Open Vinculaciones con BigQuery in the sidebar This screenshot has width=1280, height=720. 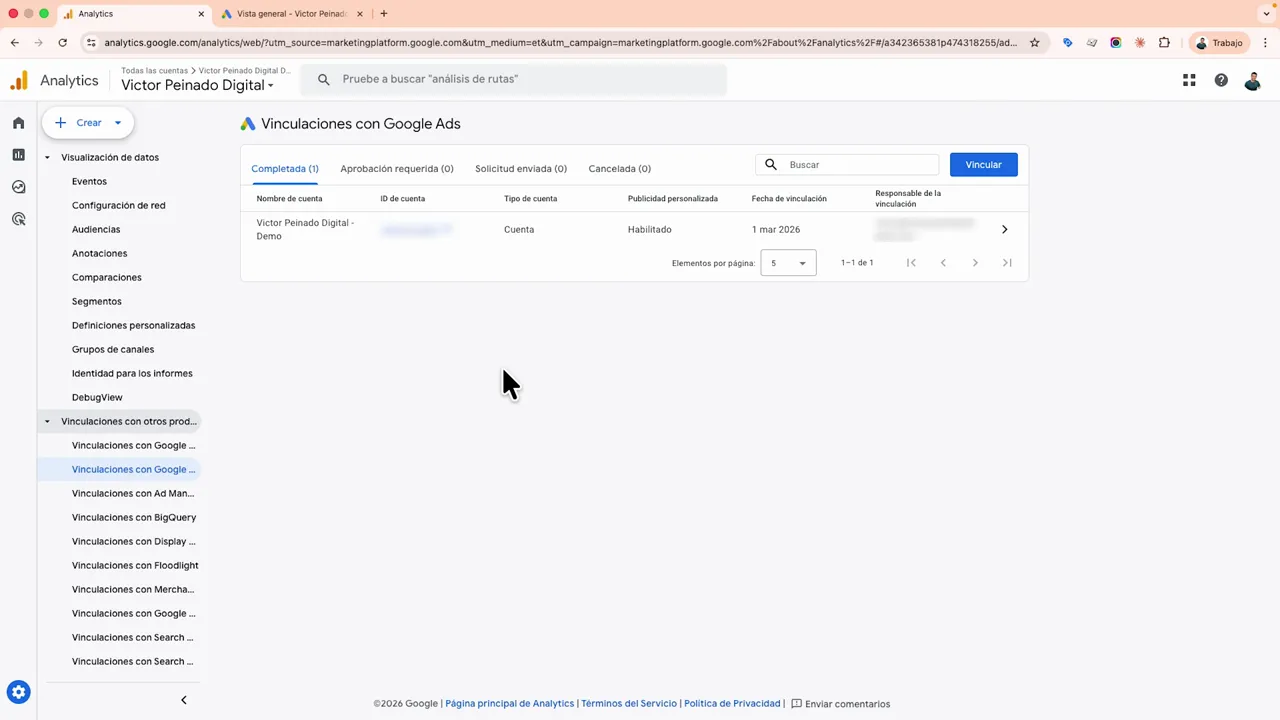pyautogui.click(x=134, y=518)
